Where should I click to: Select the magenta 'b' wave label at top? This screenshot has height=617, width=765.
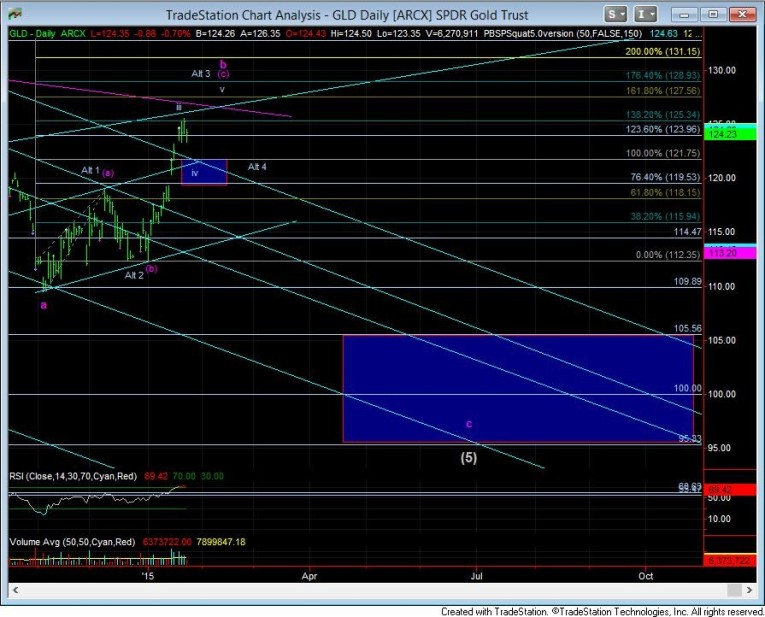pos(223,64)
